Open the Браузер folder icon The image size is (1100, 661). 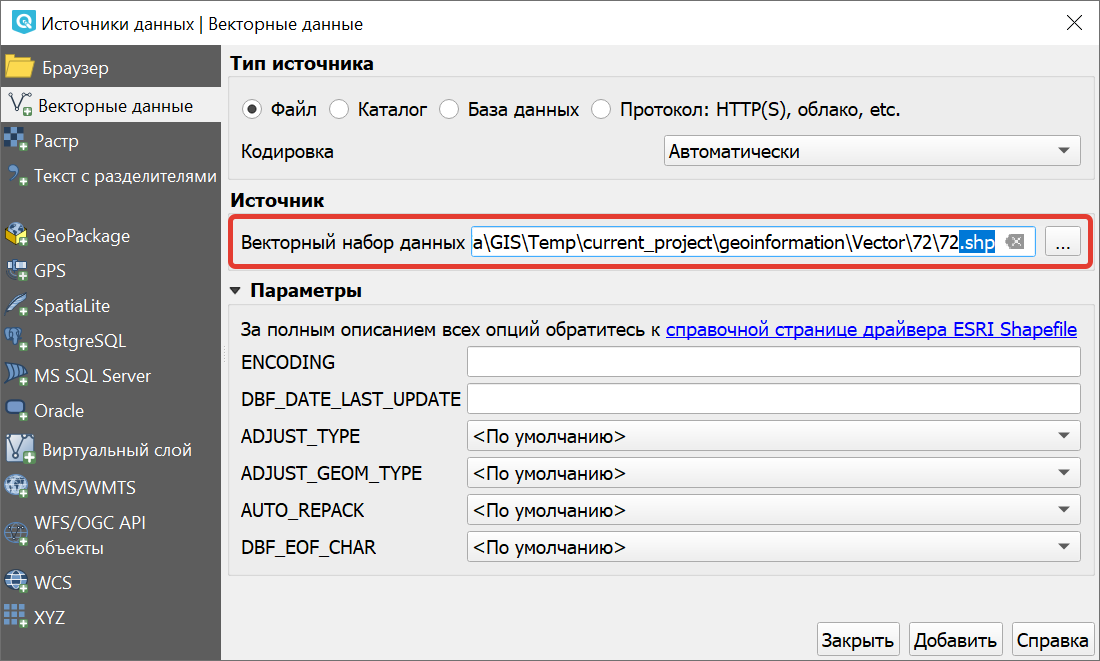click(x=20, y=67)
